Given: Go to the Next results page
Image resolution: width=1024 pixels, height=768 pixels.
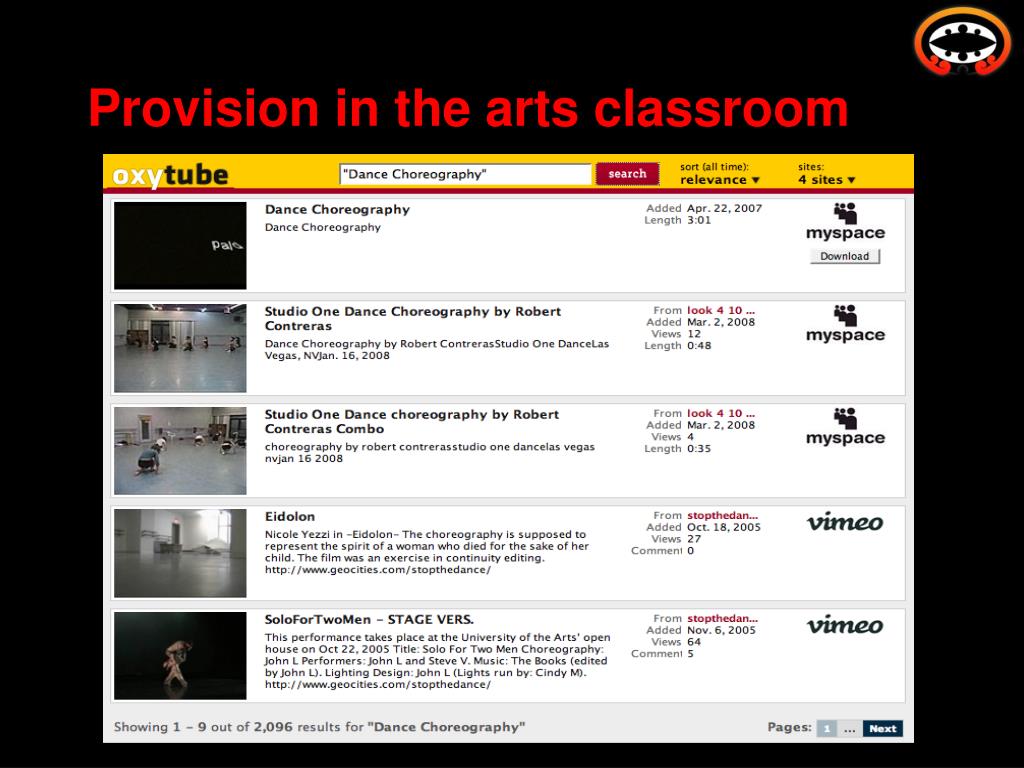Looking at the screenshot, I should 882,728.
